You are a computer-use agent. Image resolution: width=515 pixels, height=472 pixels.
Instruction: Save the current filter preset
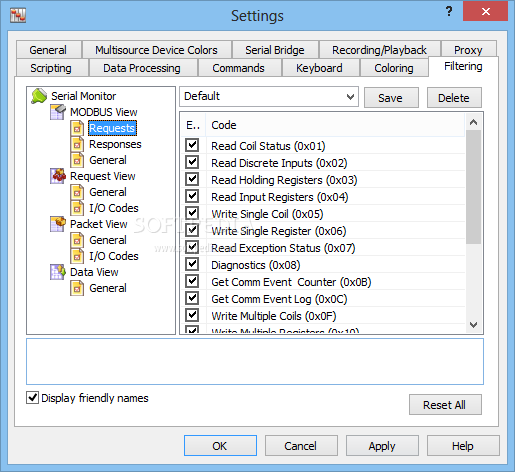[x=391, y=98]
